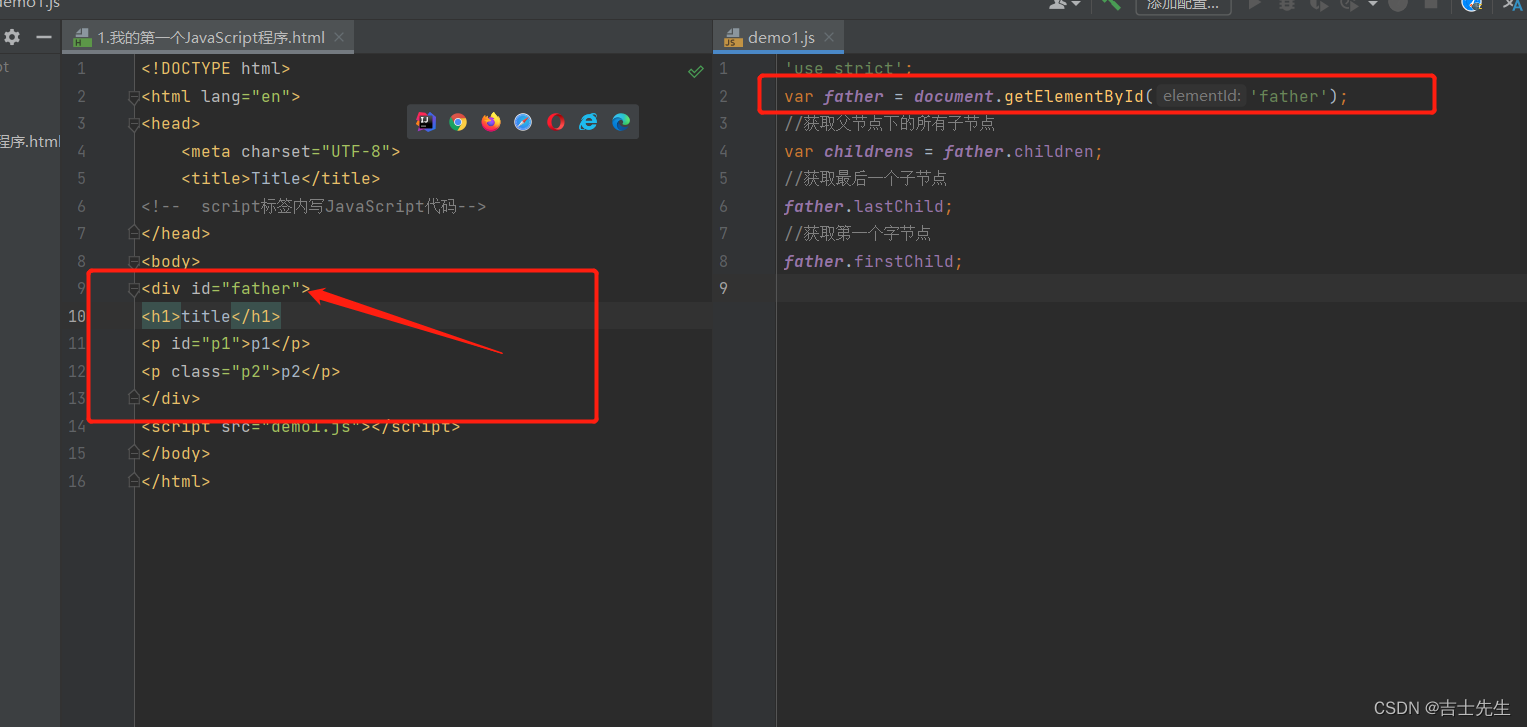Open the page in Internet Explorer
This screenshot has height=727, width=1527.
point(589,122)
